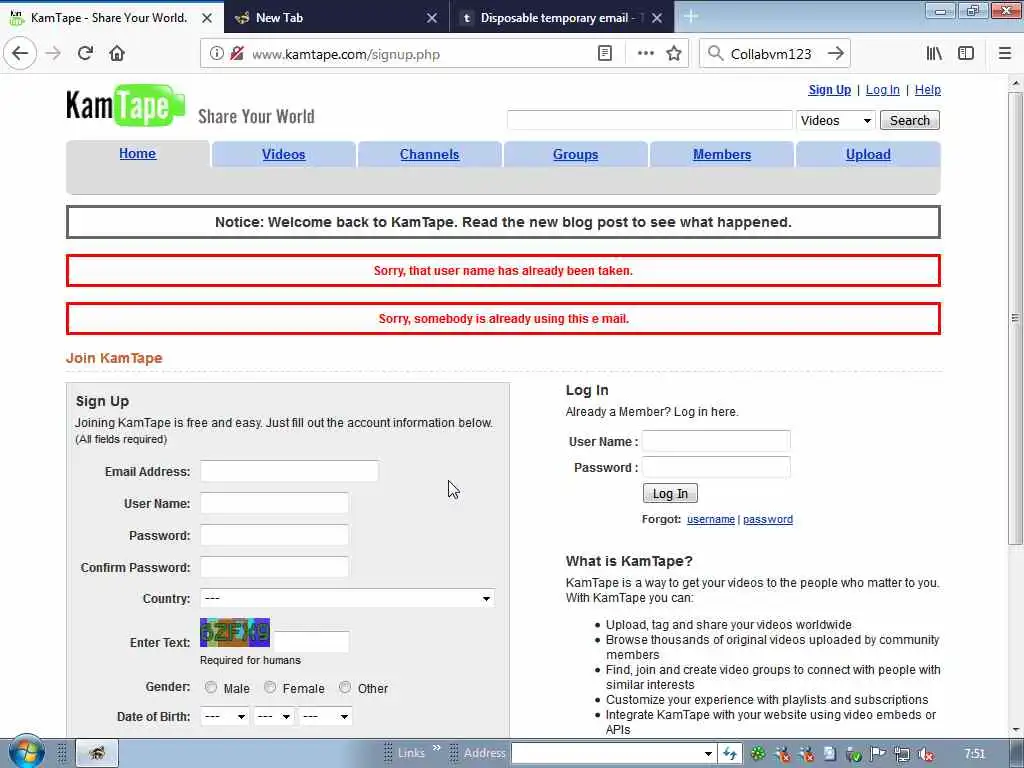Select the Other gender radio button
The width and height of the screenshot is (1024, 768).
click(345, 687)
